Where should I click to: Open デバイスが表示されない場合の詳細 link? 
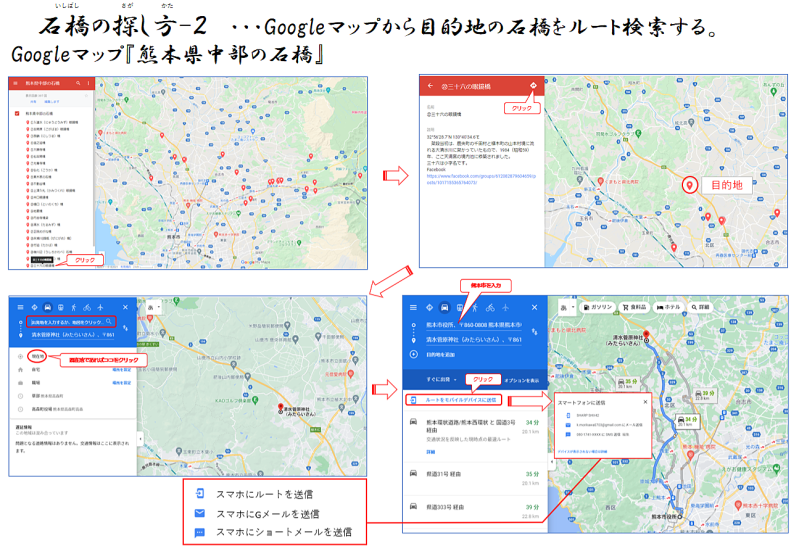582,452
